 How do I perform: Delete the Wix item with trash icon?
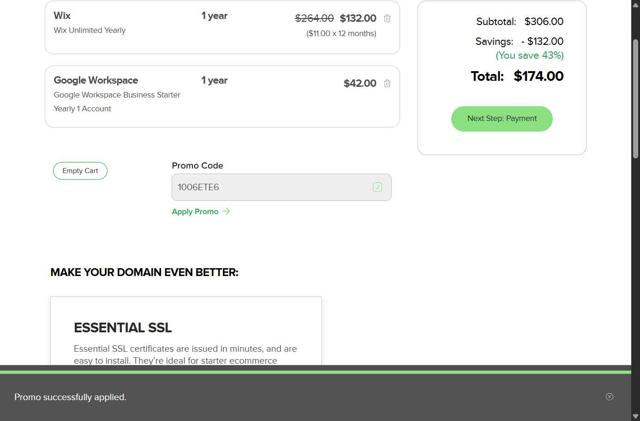[x=387, y=18]
